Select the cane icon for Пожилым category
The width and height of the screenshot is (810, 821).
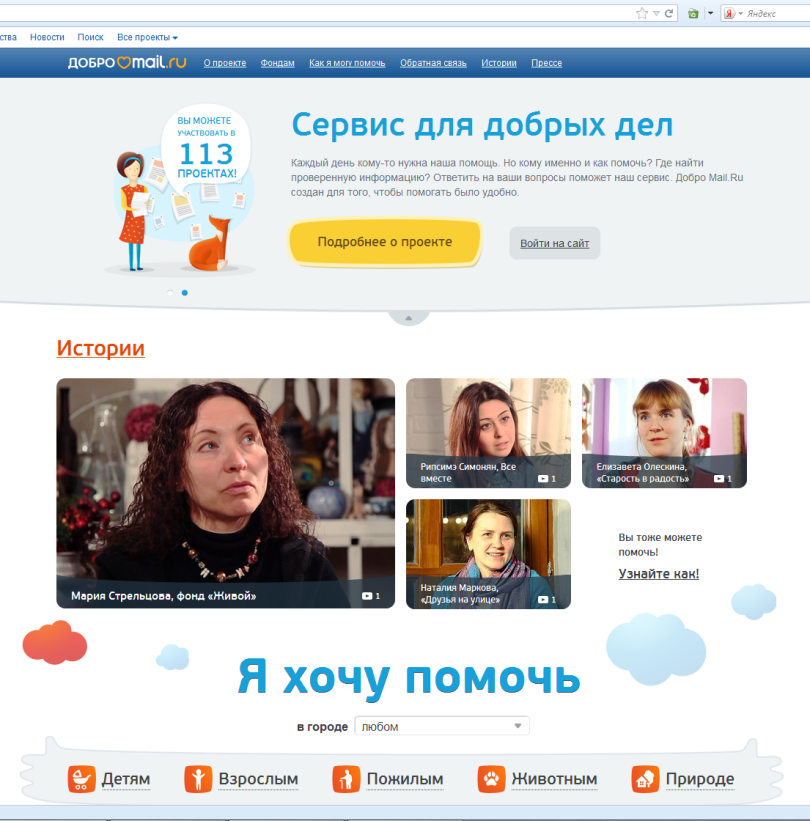point(347,778)
